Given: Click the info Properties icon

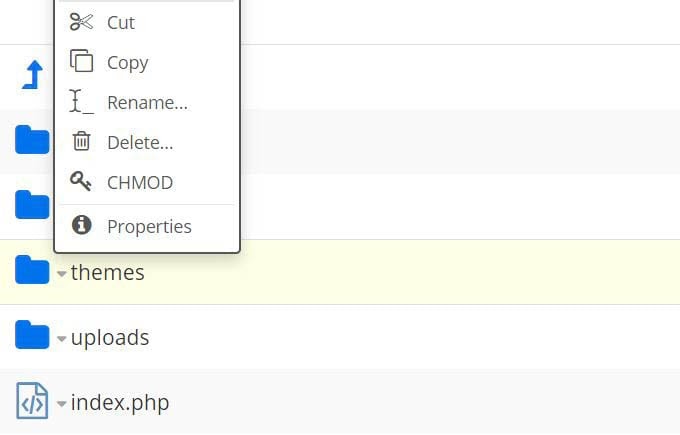Looking at the screenshot, I should coord(81,226).
